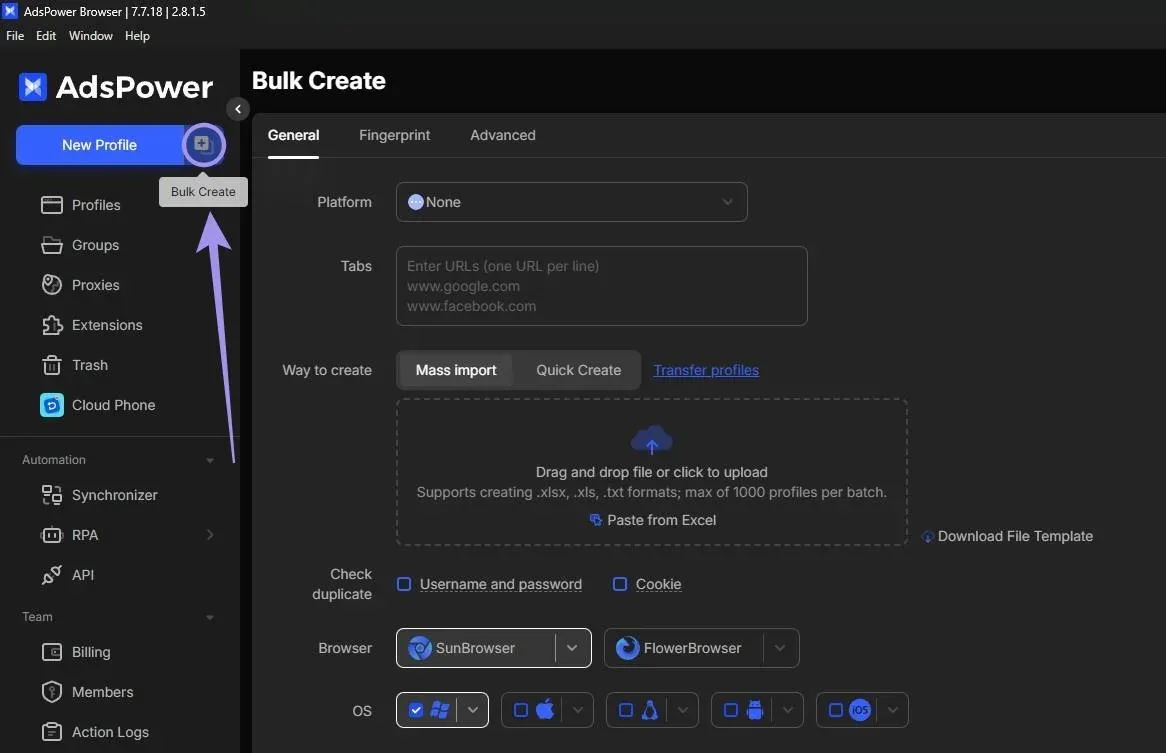The height and width of the screenshot is (753, 1166).
Task: Click the Tabs URL input field
Action: coord(601,285)
